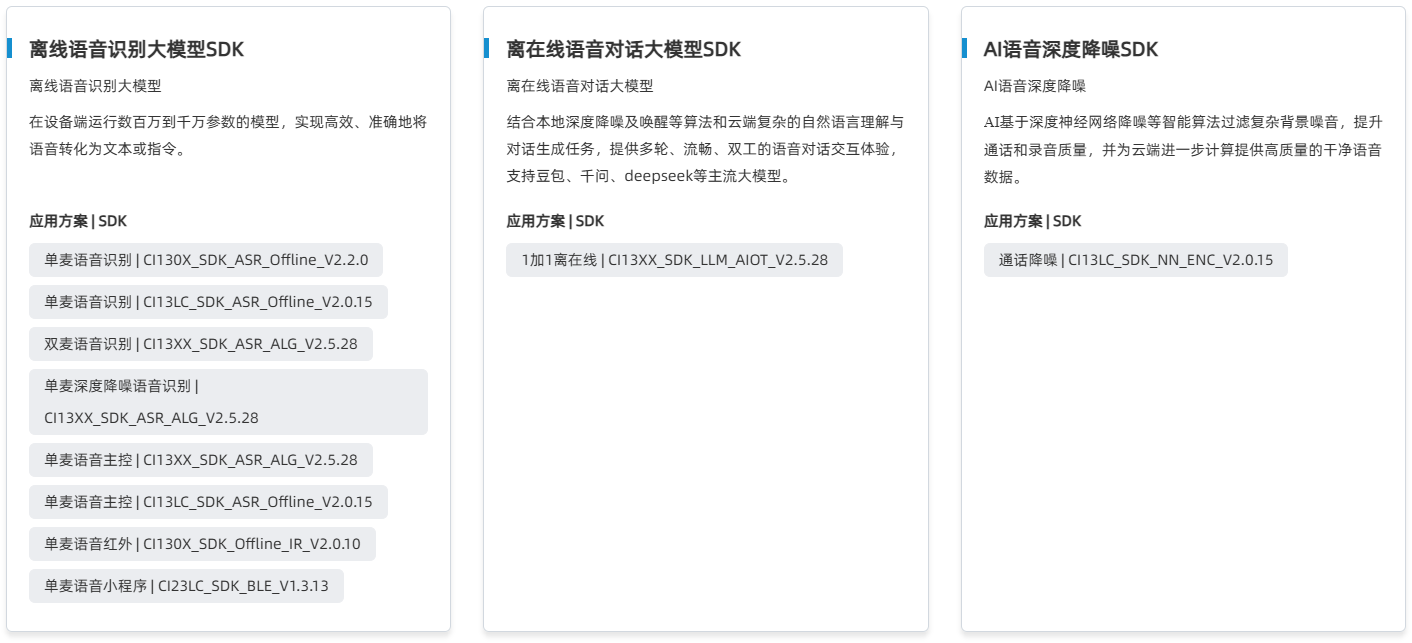Open 单麦语音识别 CI13LC_SDK_ASR_Offline_V2.0.15 link
1412x643 pixels.
[208, 302]
